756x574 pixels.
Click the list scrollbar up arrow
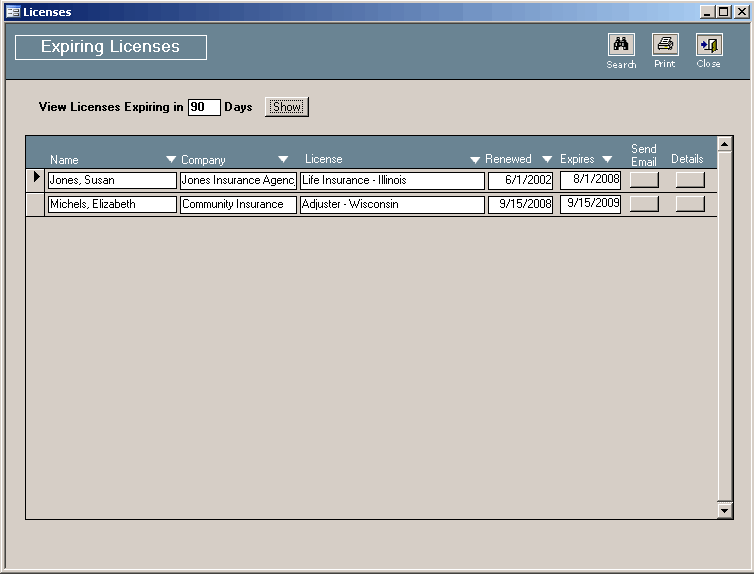(x=724, y=144)
